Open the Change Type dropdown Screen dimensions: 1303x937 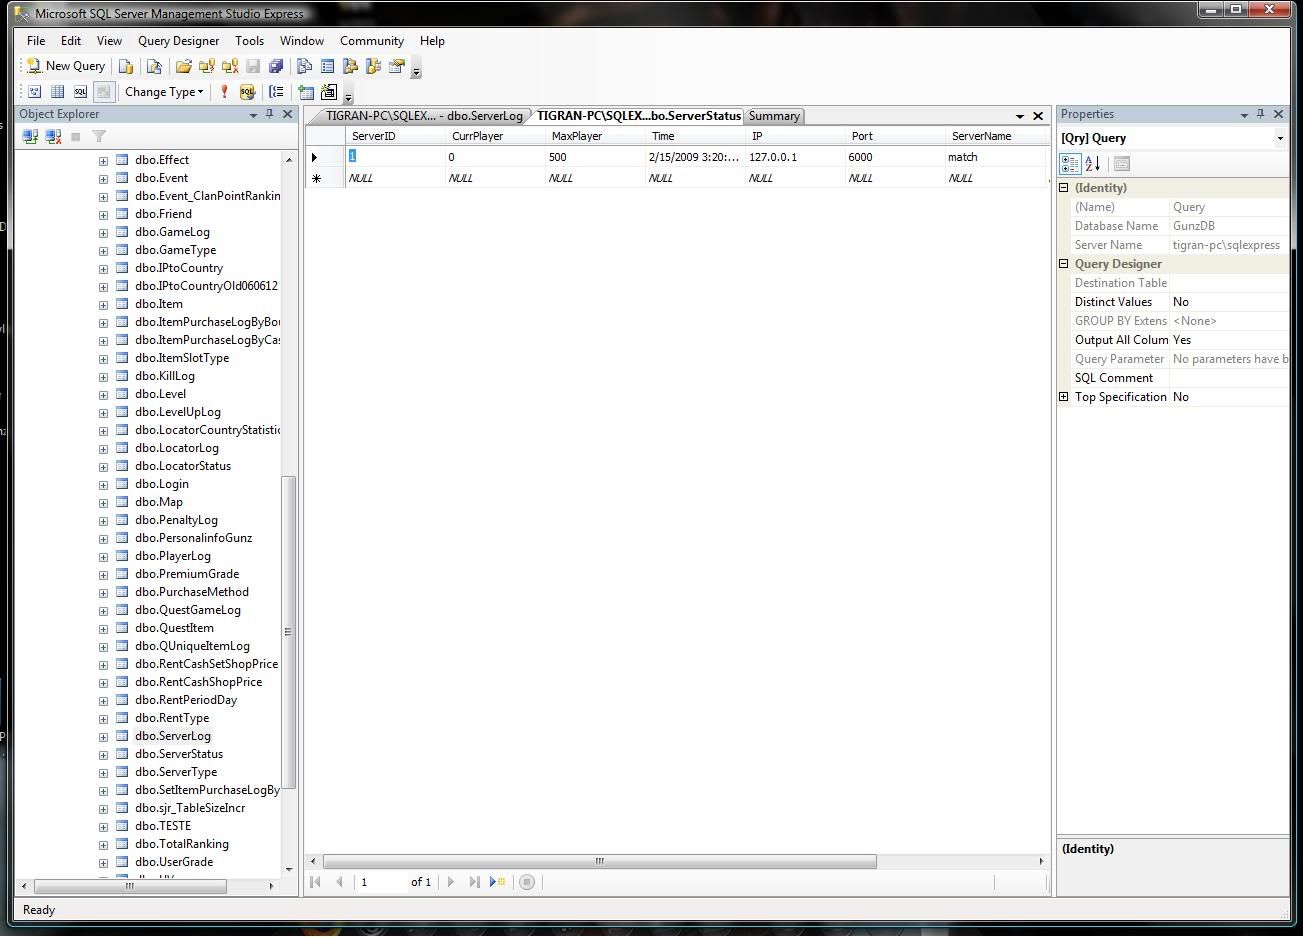click(x=164, y=92)
